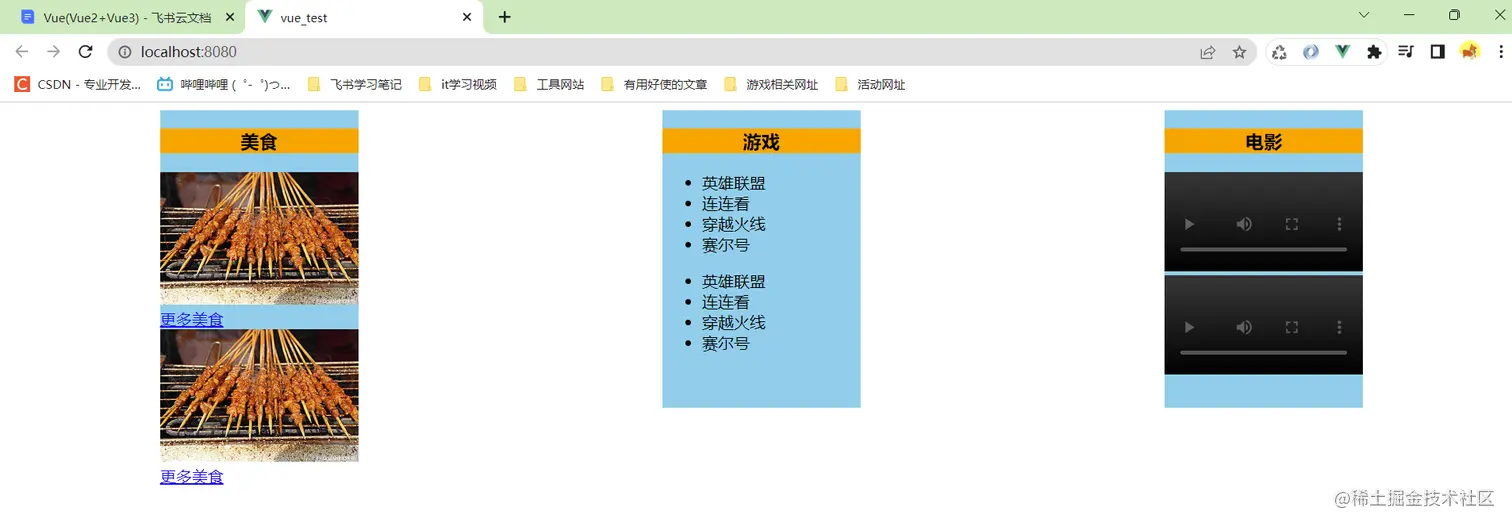Follow the first 更多美食 link

[x=192, y=320]
